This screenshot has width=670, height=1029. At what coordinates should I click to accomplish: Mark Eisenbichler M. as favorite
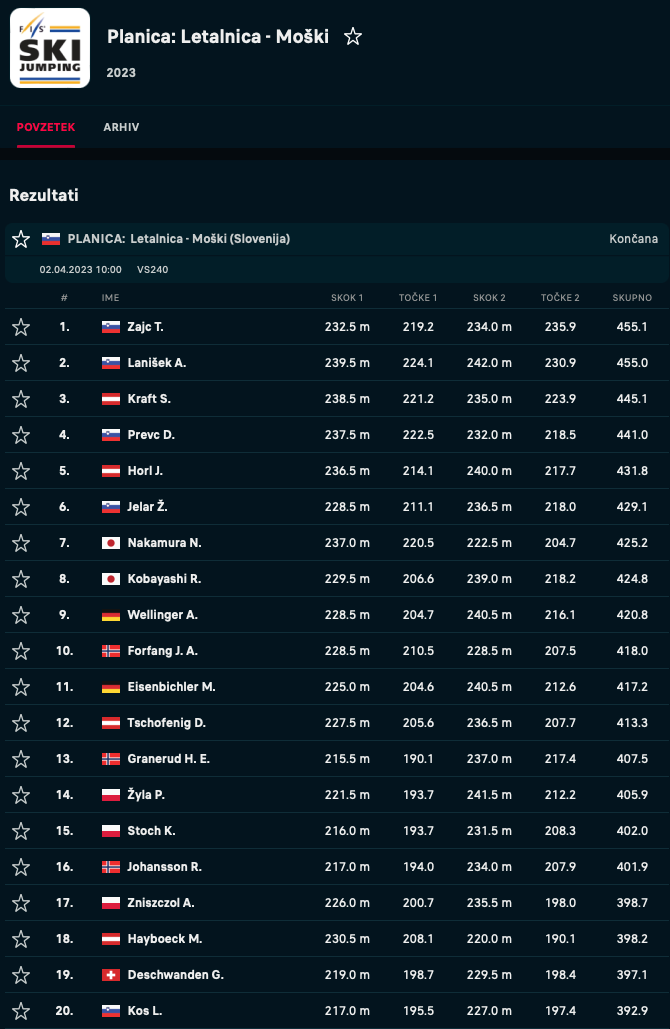click(21, 688)
